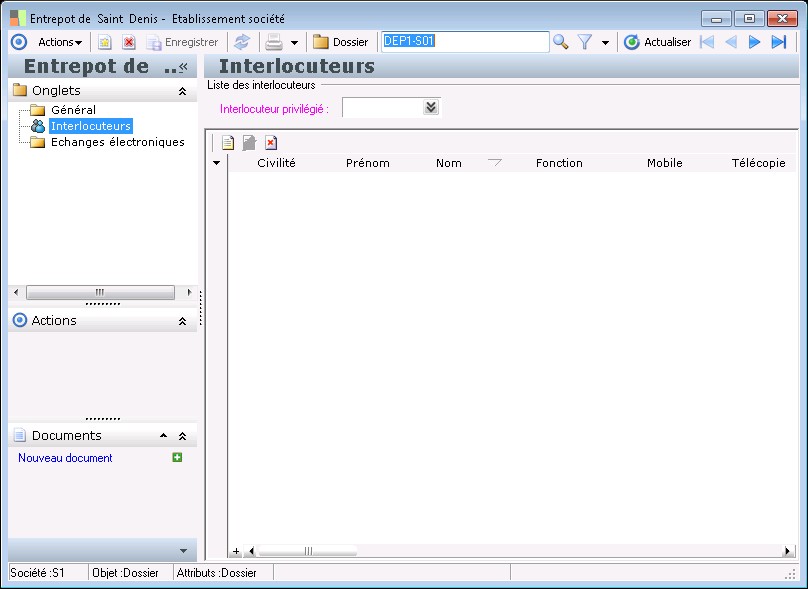Open the grid row selector dropdown arrow
The height and width of the screenshot is (589, 808).
point(216,163)
